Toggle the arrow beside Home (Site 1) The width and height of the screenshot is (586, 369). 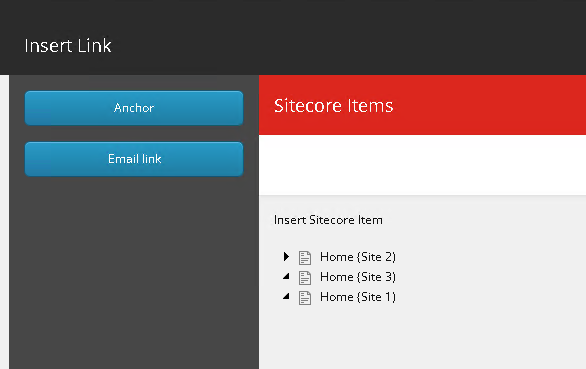tap(286, 296)
